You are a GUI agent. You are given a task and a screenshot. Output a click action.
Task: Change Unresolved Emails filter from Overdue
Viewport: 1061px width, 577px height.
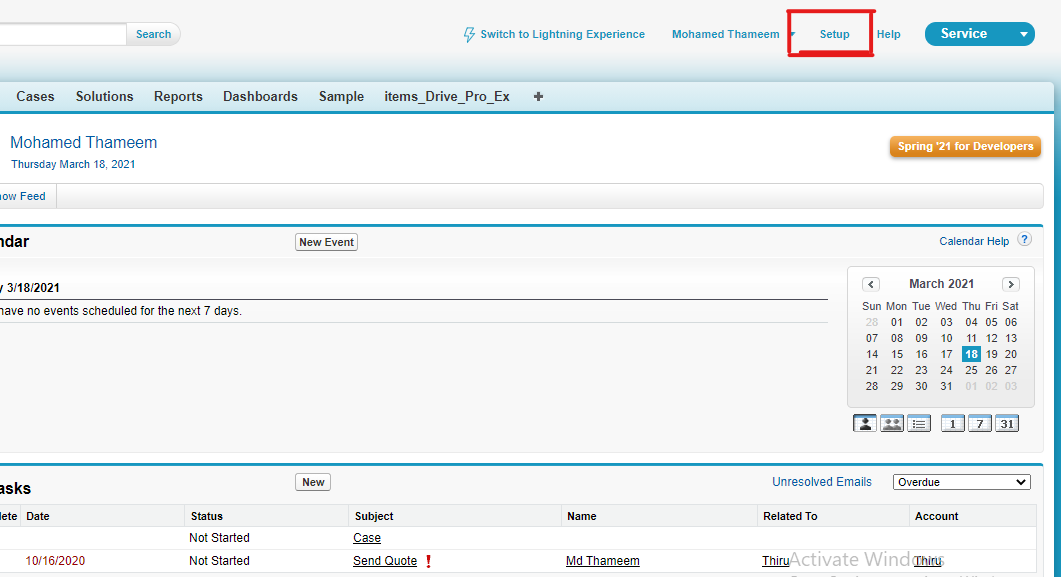tap(961, 481)
